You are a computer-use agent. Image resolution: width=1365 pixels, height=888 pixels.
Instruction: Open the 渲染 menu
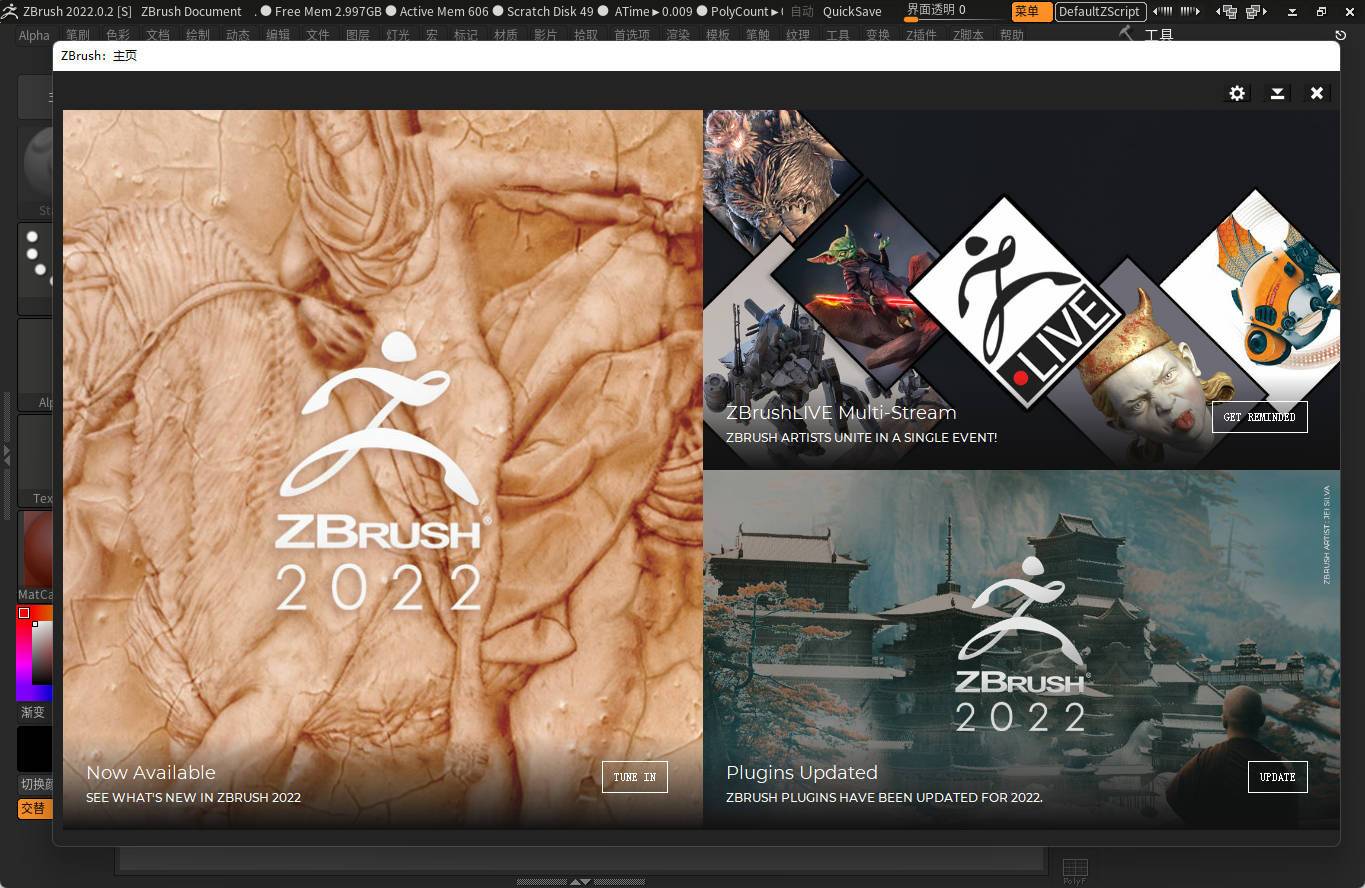pyautogui.click(x=678, y=35)
